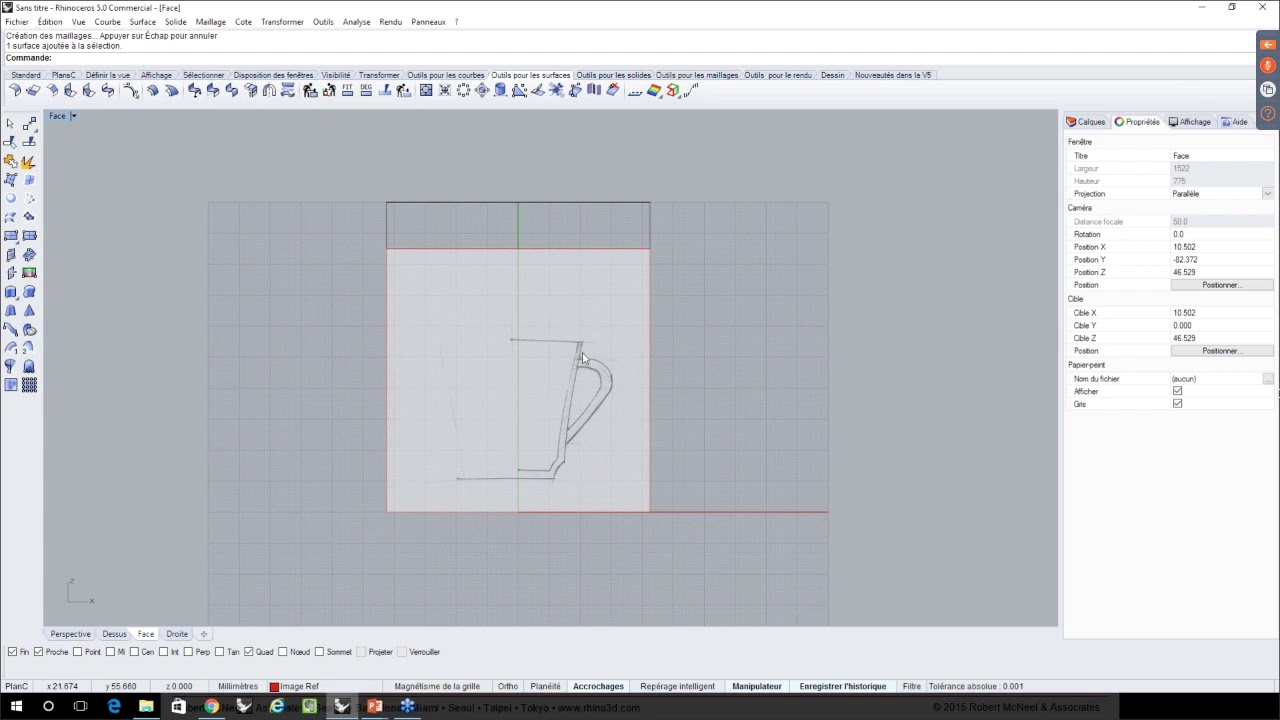Click the blue cylinder solid tool in sidebar
This screenshot has height=720, width=1280.
point(10,292)
